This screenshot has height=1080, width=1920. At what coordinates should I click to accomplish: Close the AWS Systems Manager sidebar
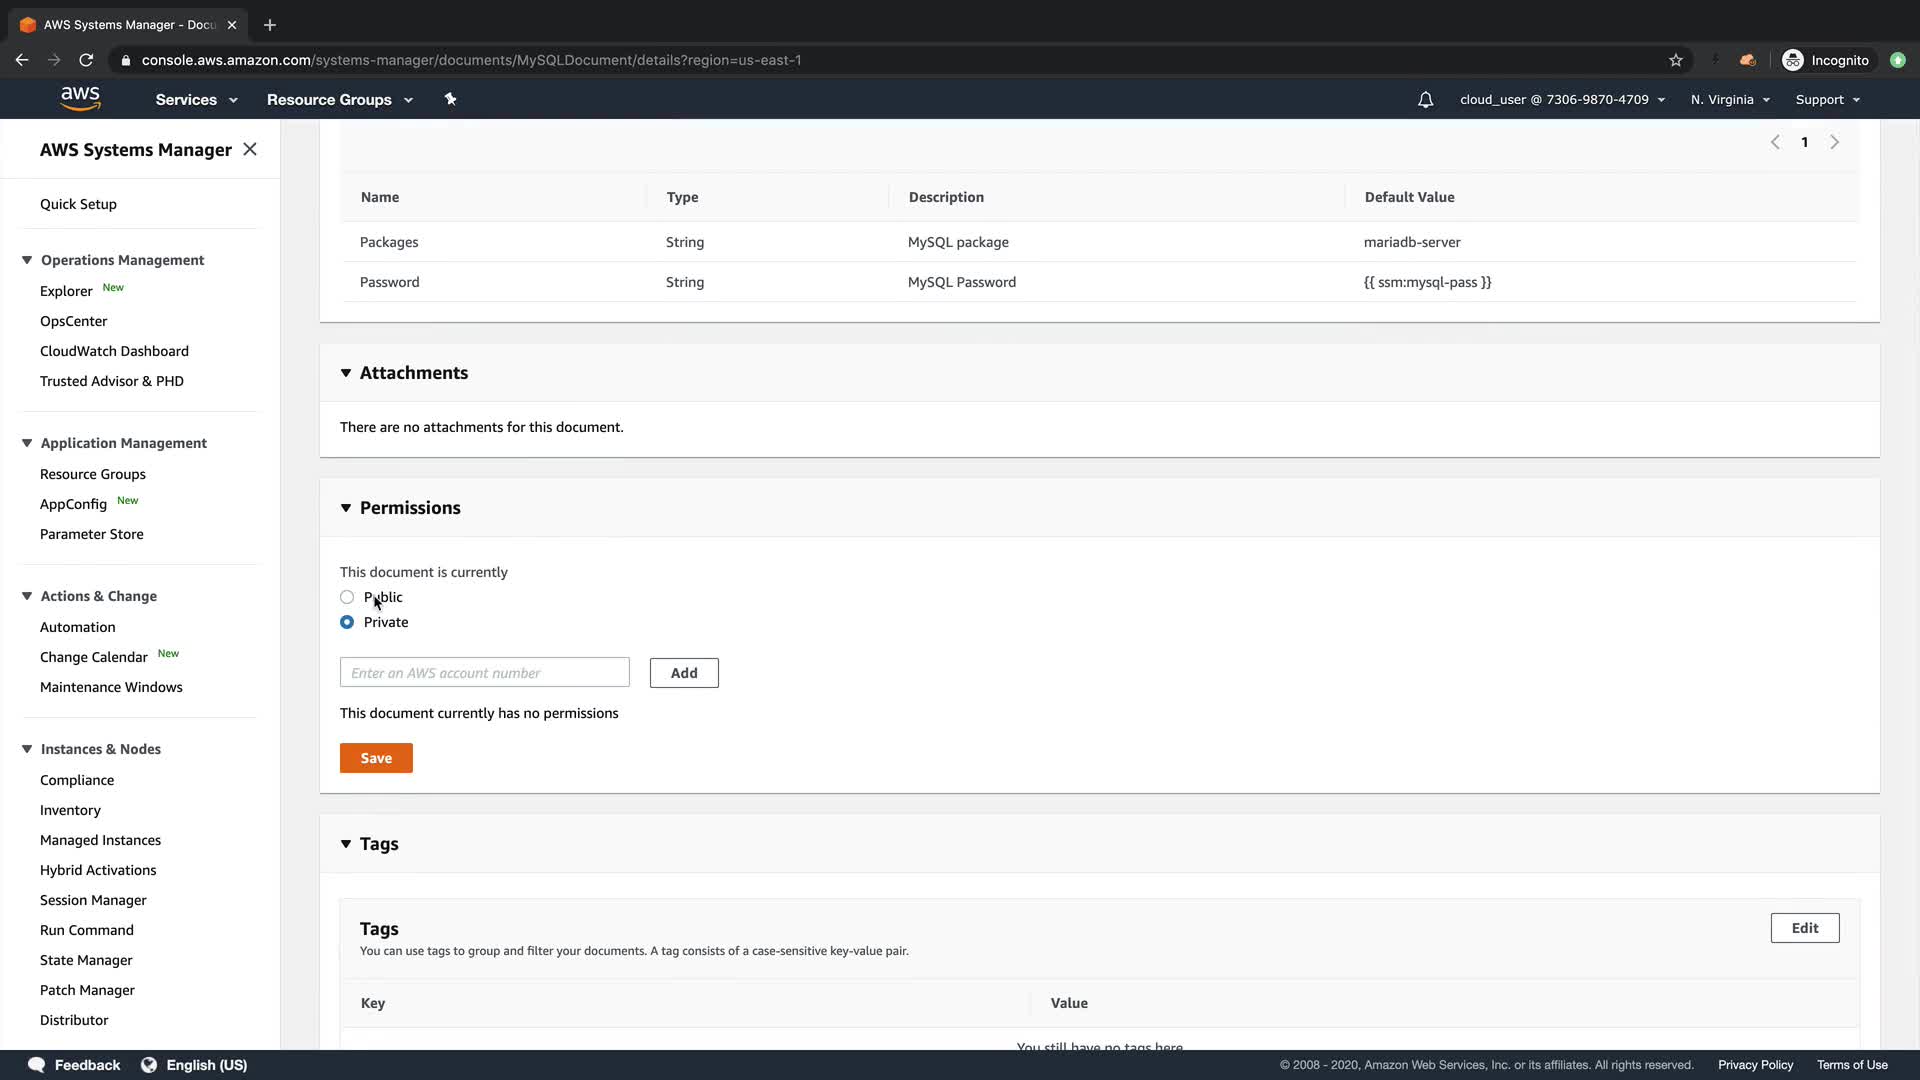(250, 149)
